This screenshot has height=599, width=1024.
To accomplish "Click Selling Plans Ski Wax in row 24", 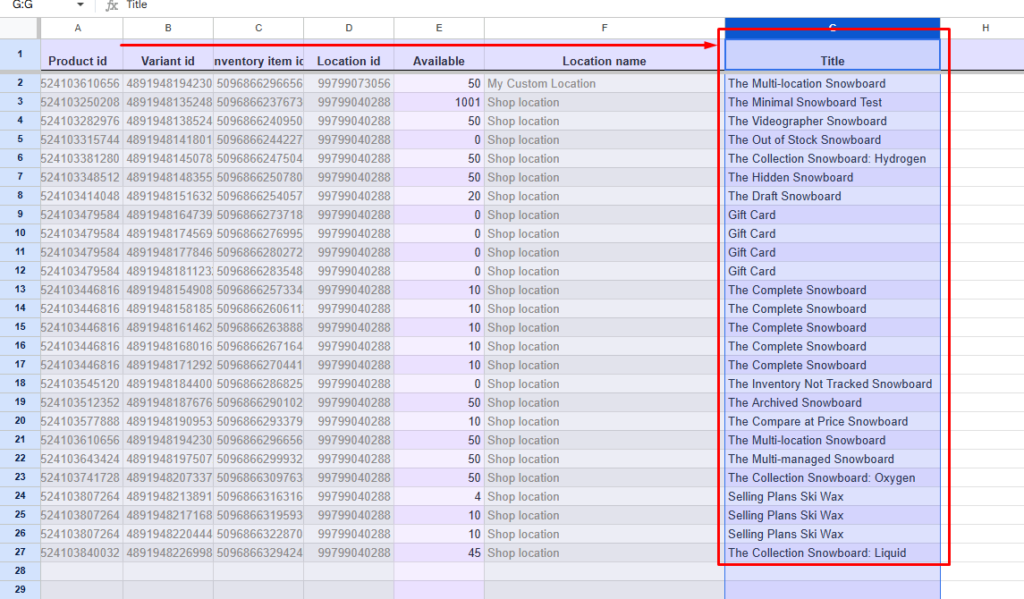I will pos(833,496).
